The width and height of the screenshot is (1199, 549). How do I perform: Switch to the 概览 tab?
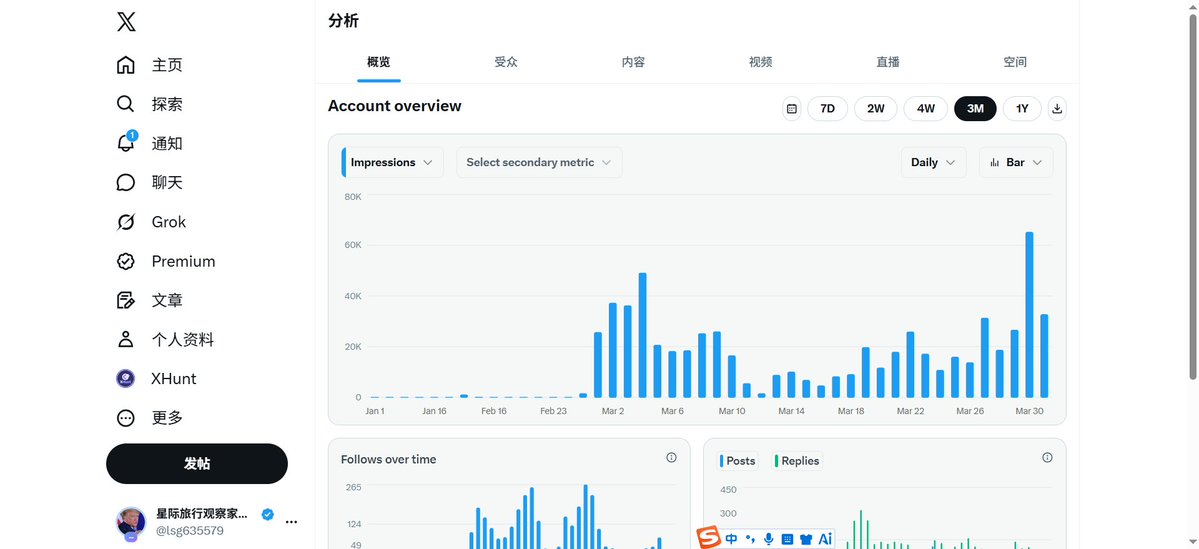click(x=379, y=63)
